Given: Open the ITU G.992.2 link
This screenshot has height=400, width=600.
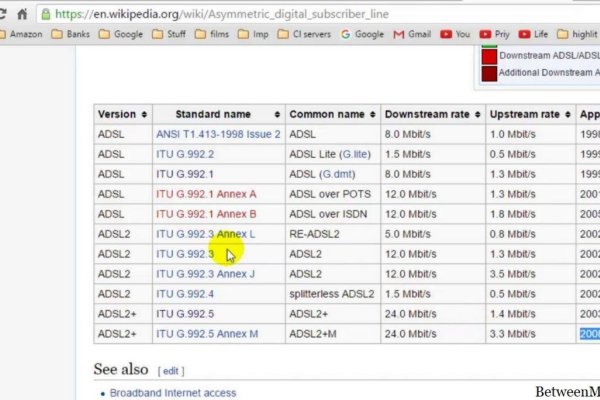Looking at the screenshot, I should 185,154.
